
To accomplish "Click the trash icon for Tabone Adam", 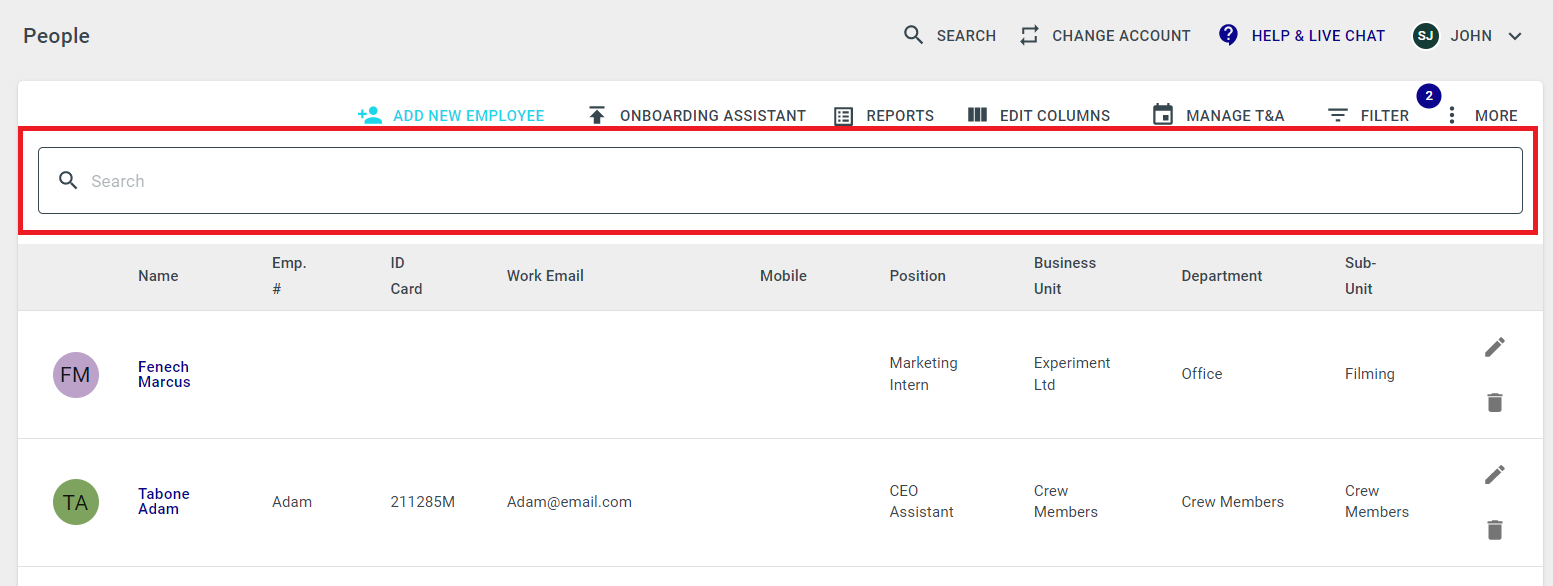I will 1494,530.
